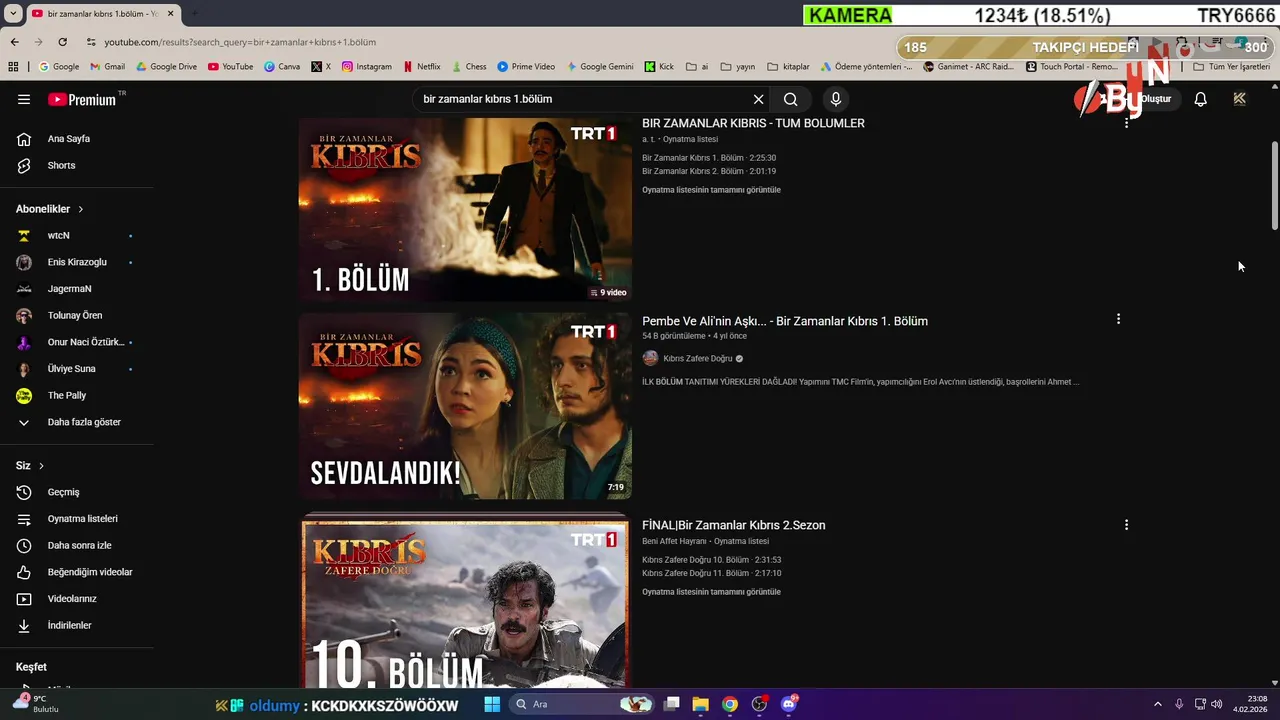Start voice search with the microphone
This screenshot has height=720, width=1280.
tap(836, 99)
